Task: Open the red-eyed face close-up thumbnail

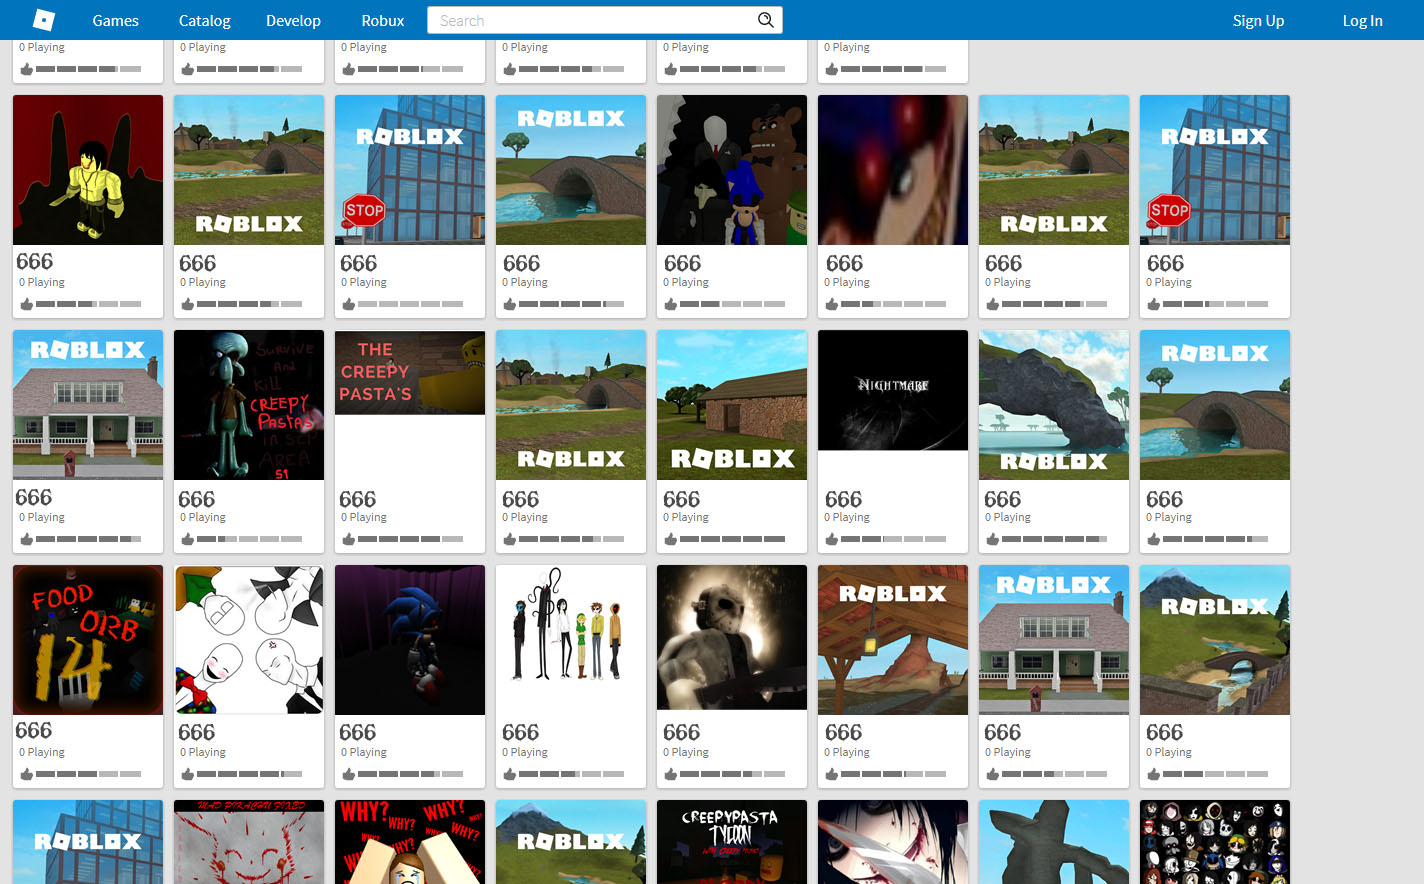Action: (x=893, y=170)
